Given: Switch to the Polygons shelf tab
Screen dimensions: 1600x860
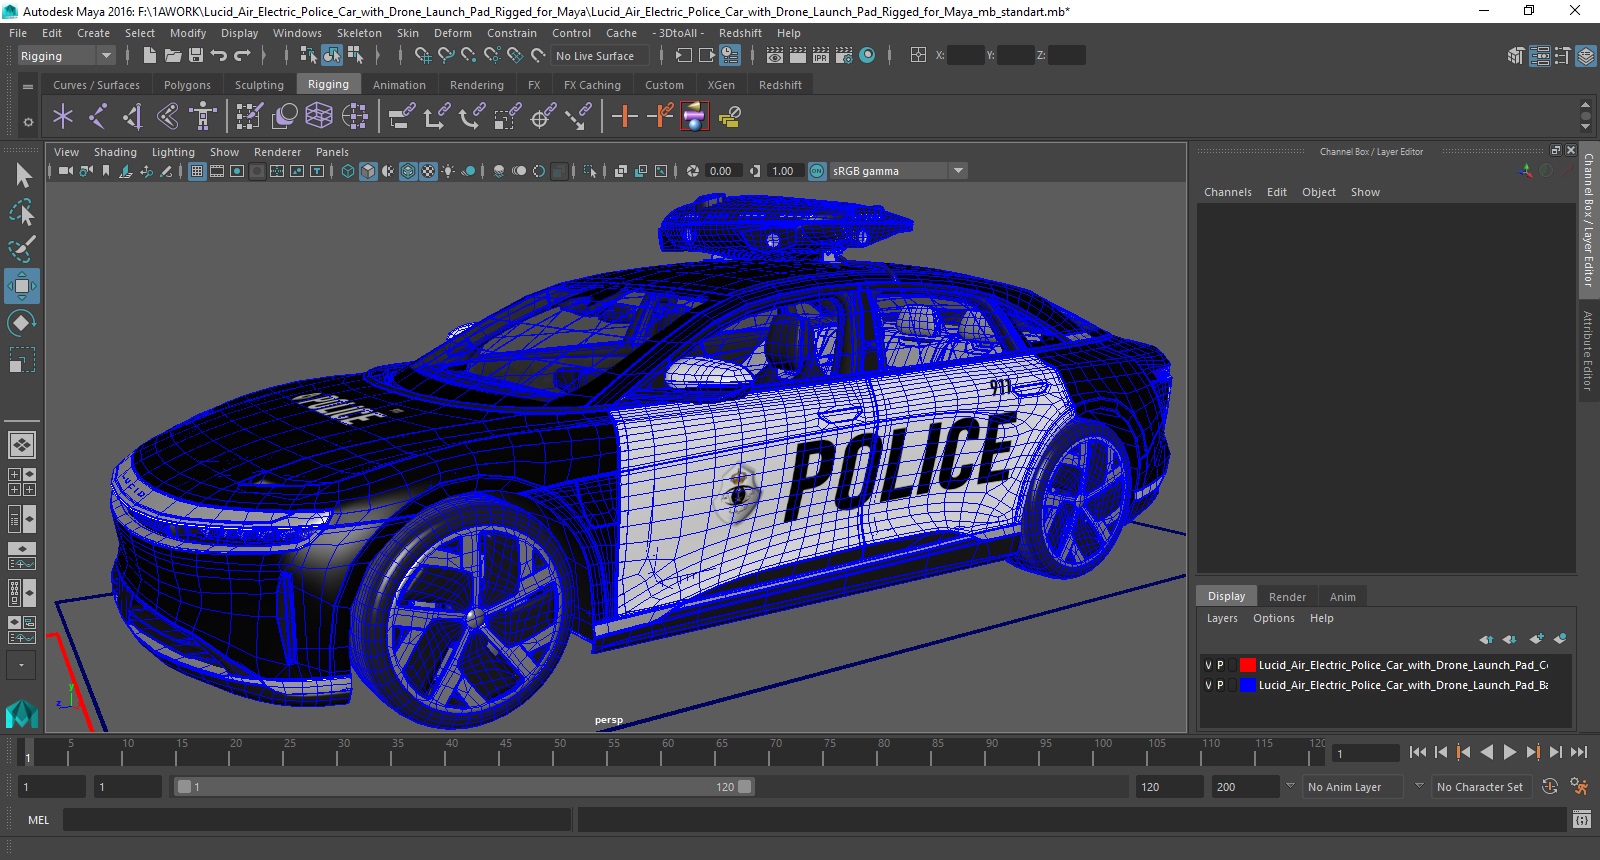Looking at the screenshot, I should tap(187, 85).
